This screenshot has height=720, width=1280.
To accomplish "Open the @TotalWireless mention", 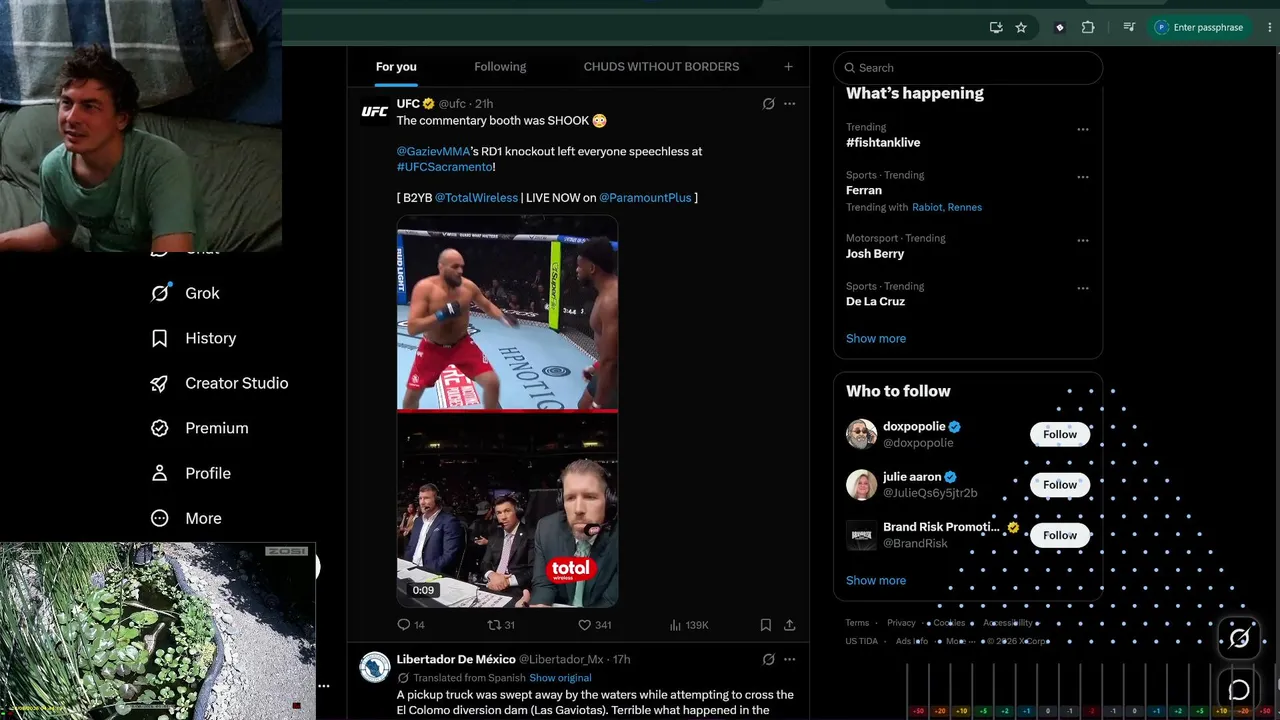I will tap(476, 198).
